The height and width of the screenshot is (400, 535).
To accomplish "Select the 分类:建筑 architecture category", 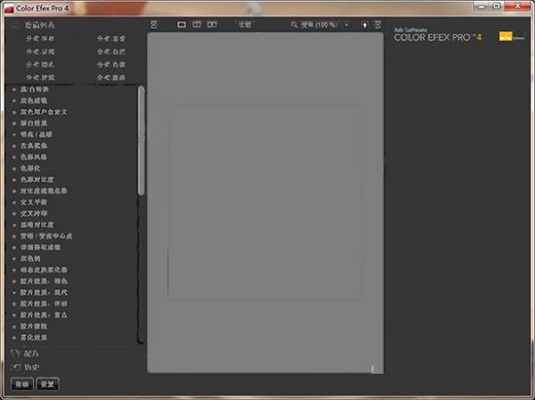I will point(40,77).
